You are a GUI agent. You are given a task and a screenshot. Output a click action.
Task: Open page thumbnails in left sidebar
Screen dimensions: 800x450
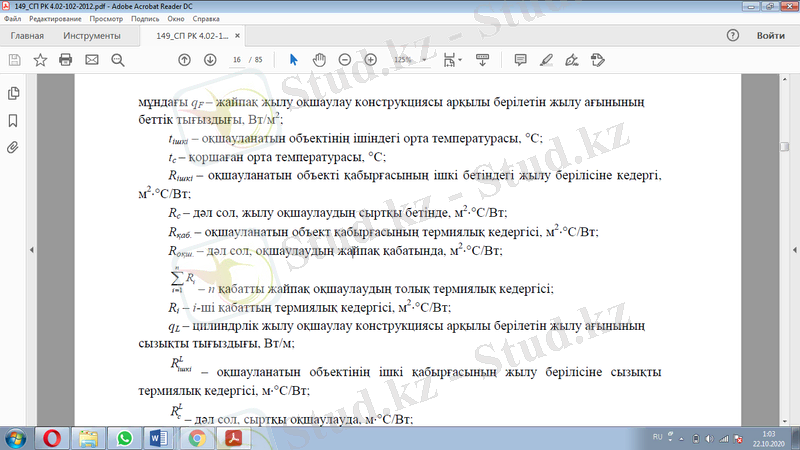coord(13,93)
